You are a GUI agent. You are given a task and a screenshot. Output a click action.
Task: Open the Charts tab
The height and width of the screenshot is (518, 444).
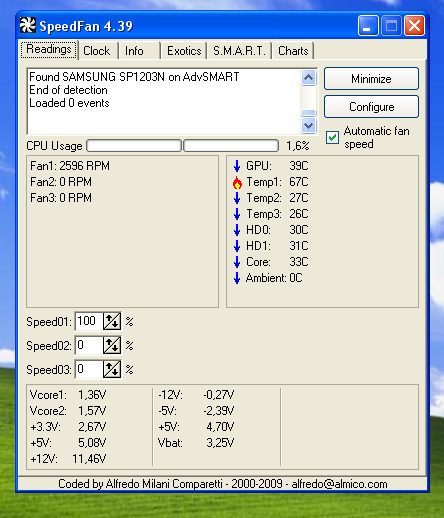[293, 51]
